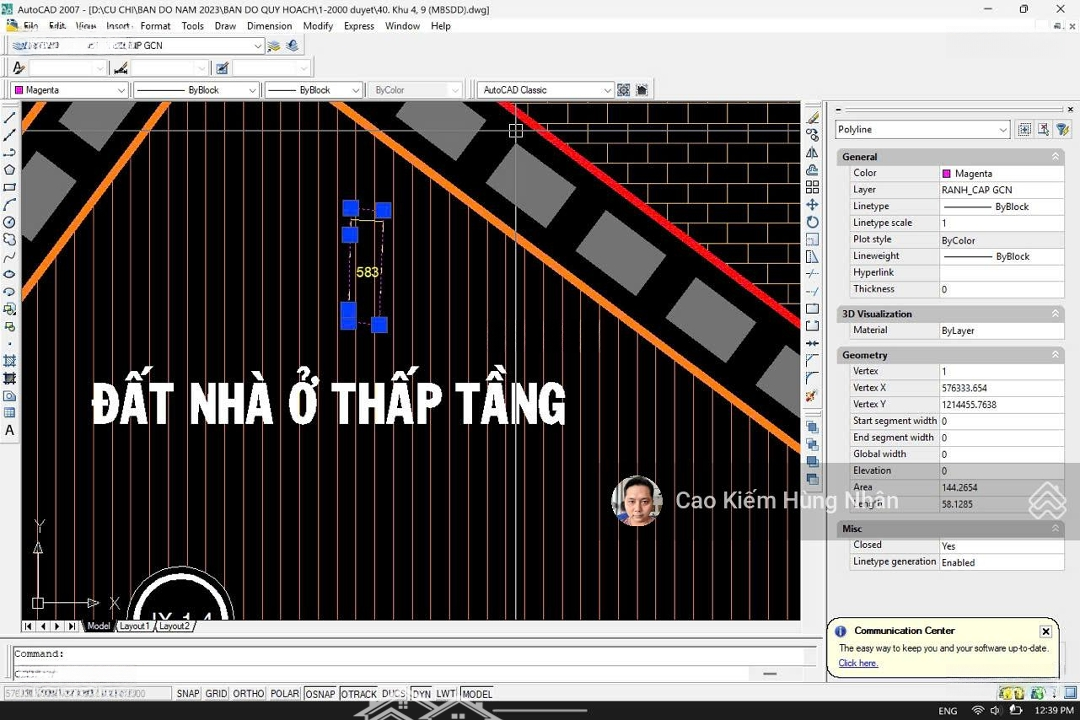Screen dimensions: 1080x720
Task: Toggle OSNAP in the status bar
Action: point(320,694)
